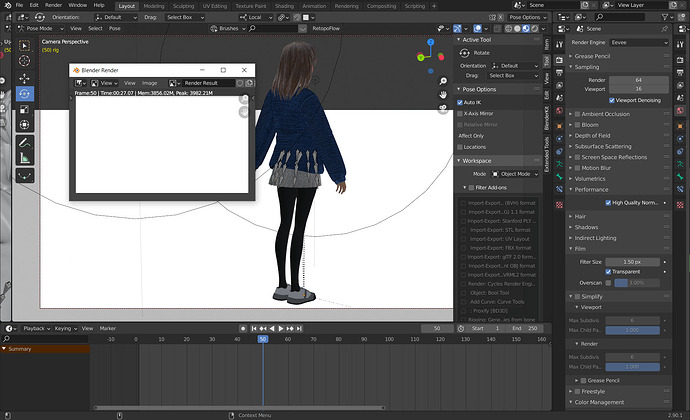The height and width of the screenshot is (420, 690).
Task: Enable the Locations checkbox under Affect Only
Action: click(x=460, y=147)
